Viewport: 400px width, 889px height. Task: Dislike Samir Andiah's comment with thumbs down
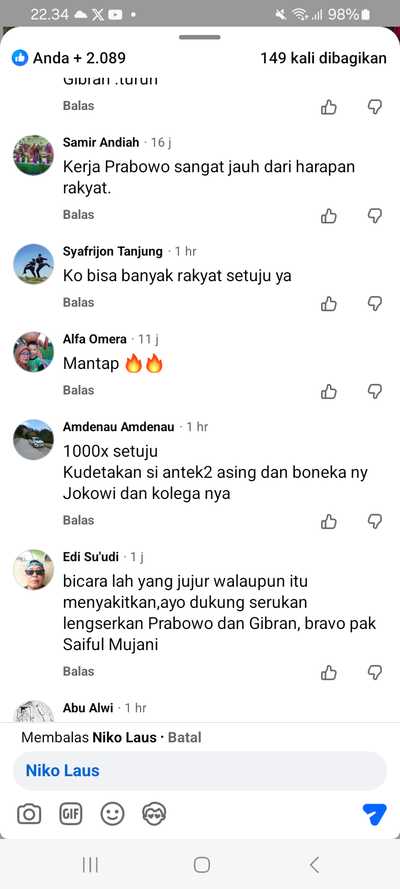pos(375,216)
